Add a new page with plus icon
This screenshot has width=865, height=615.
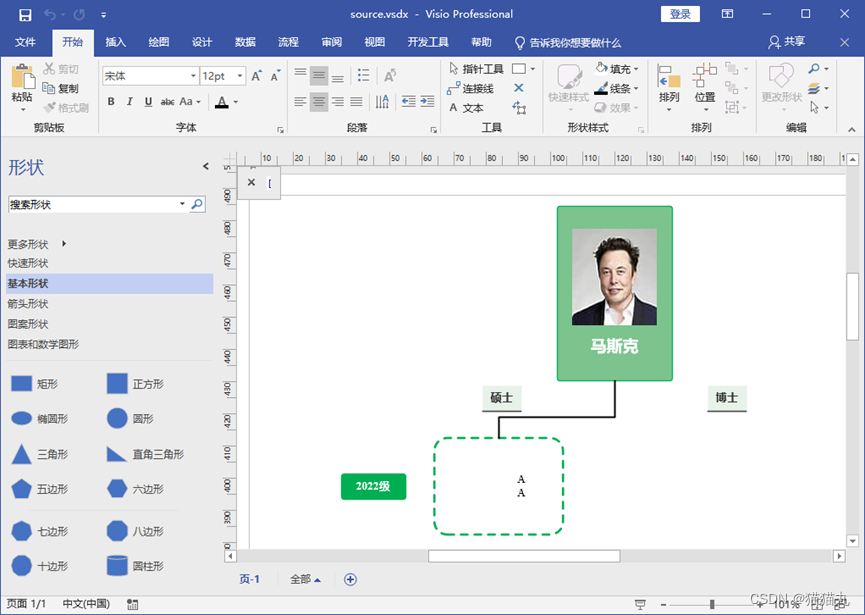tap(350, 579)
